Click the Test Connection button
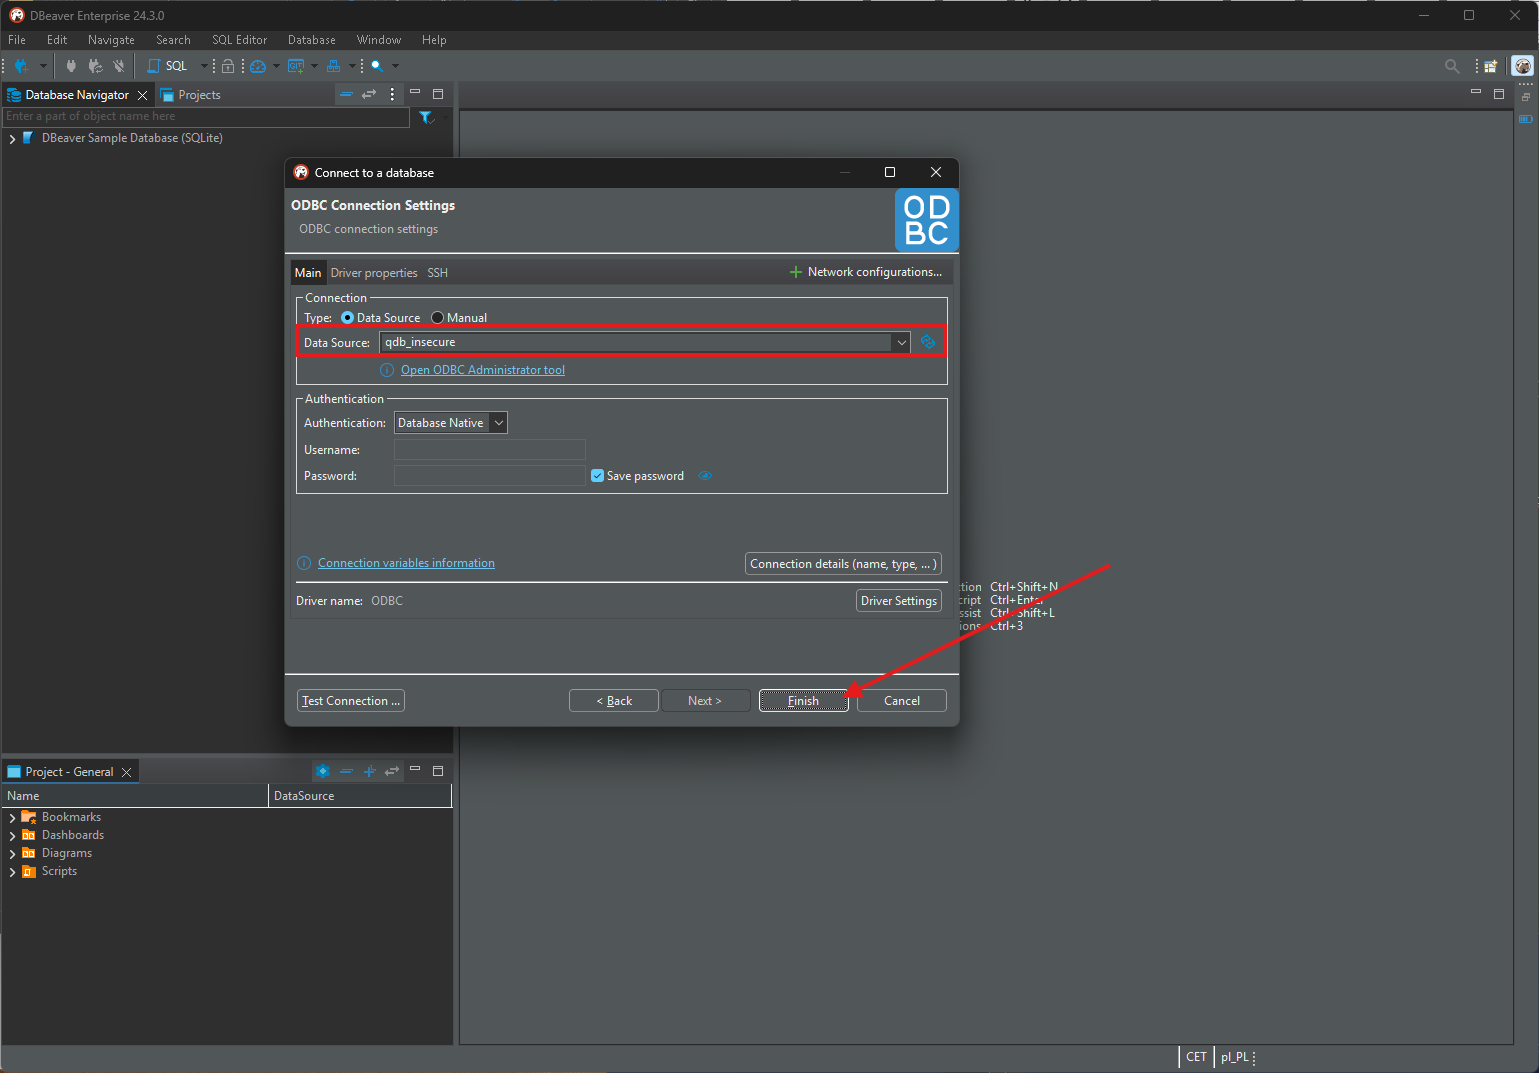The width and height of the screenshot is (1539, 1073). (x=351, y=701)
